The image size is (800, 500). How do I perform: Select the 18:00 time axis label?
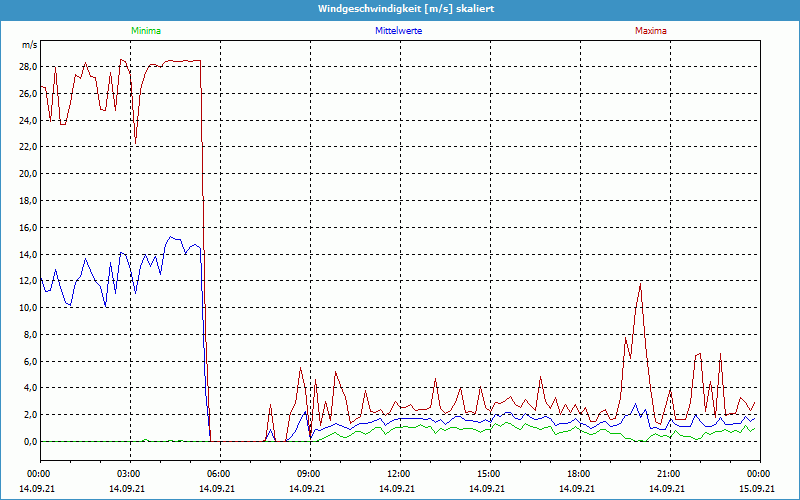coord(579,473)
